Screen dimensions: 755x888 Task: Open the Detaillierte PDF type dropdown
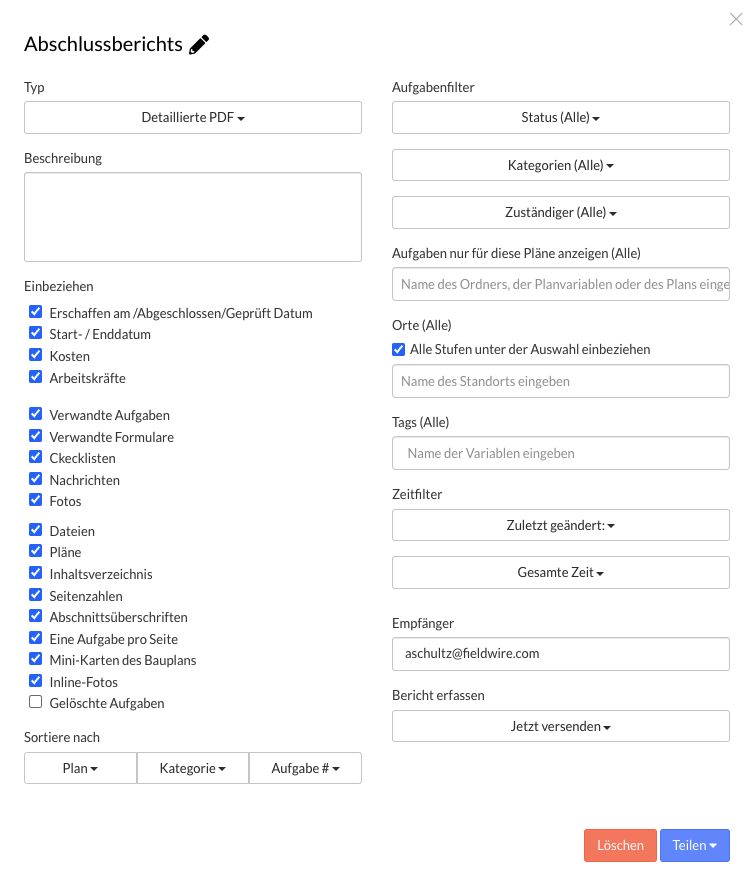[193, 117]
